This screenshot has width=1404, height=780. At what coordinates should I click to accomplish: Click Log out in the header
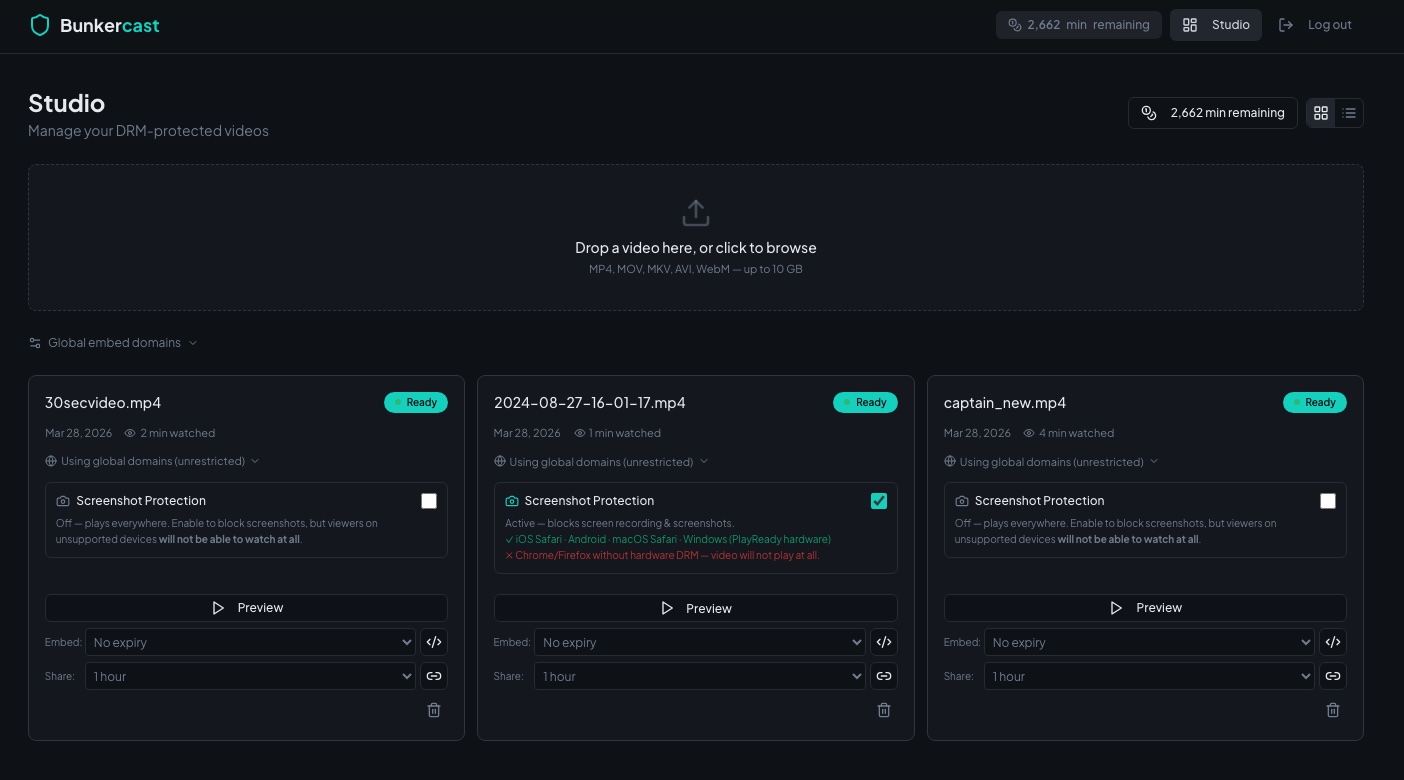tap(1316, 25)
